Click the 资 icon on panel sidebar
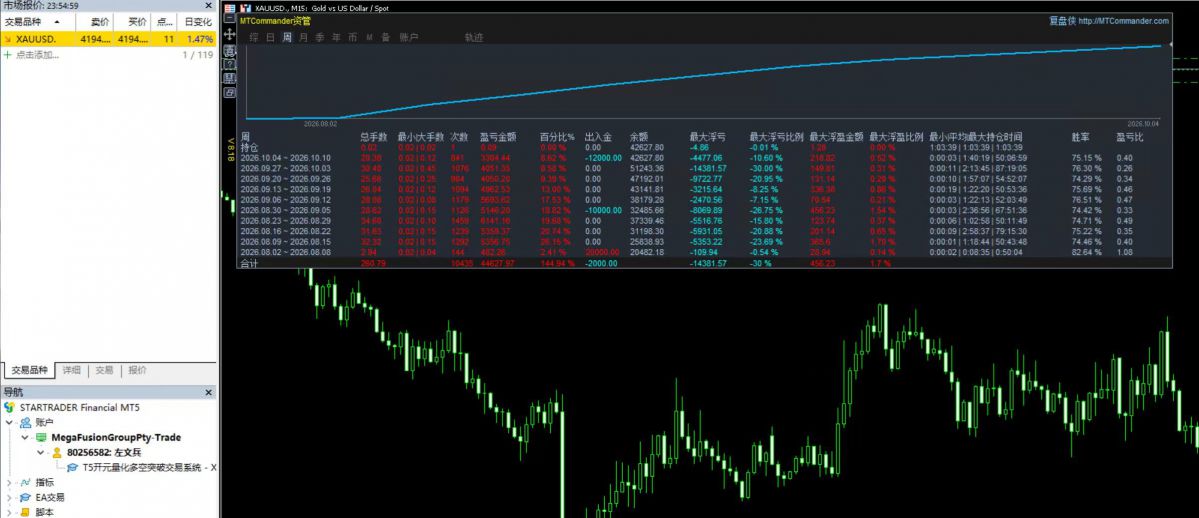 [229, 50]
